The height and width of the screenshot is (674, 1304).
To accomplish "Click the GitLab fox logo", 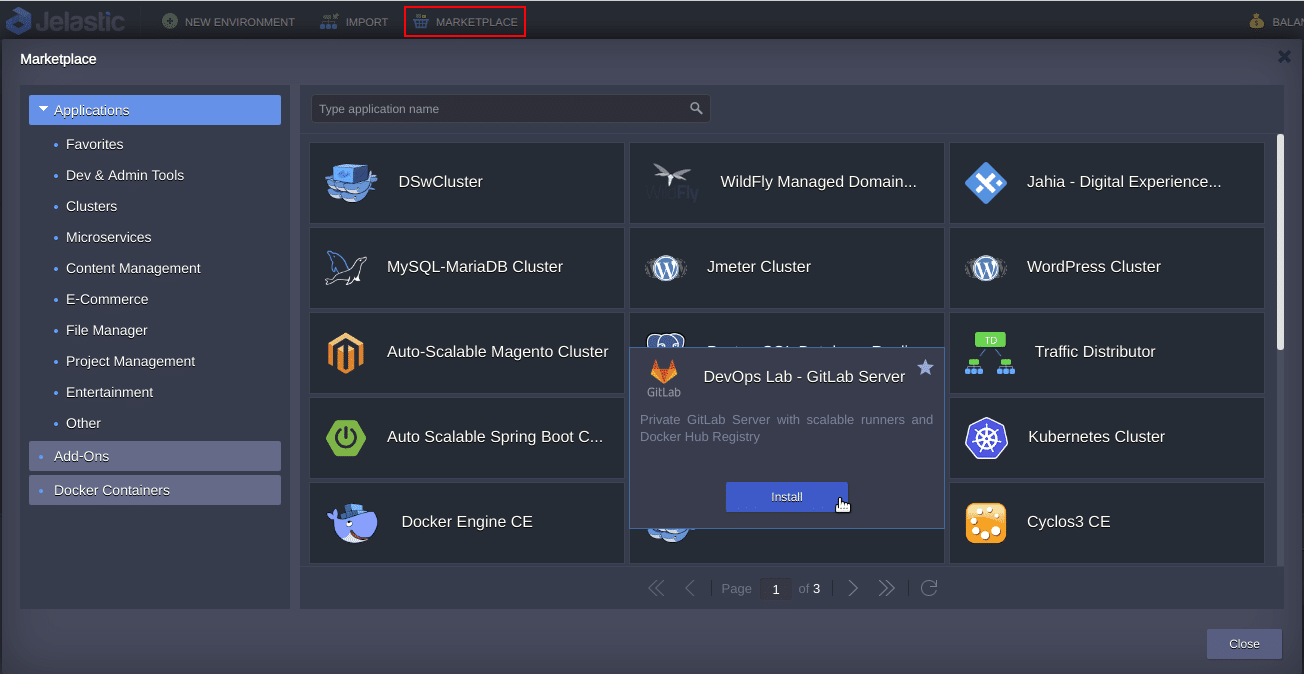I will pyautogui.click(x=663, y=377).
